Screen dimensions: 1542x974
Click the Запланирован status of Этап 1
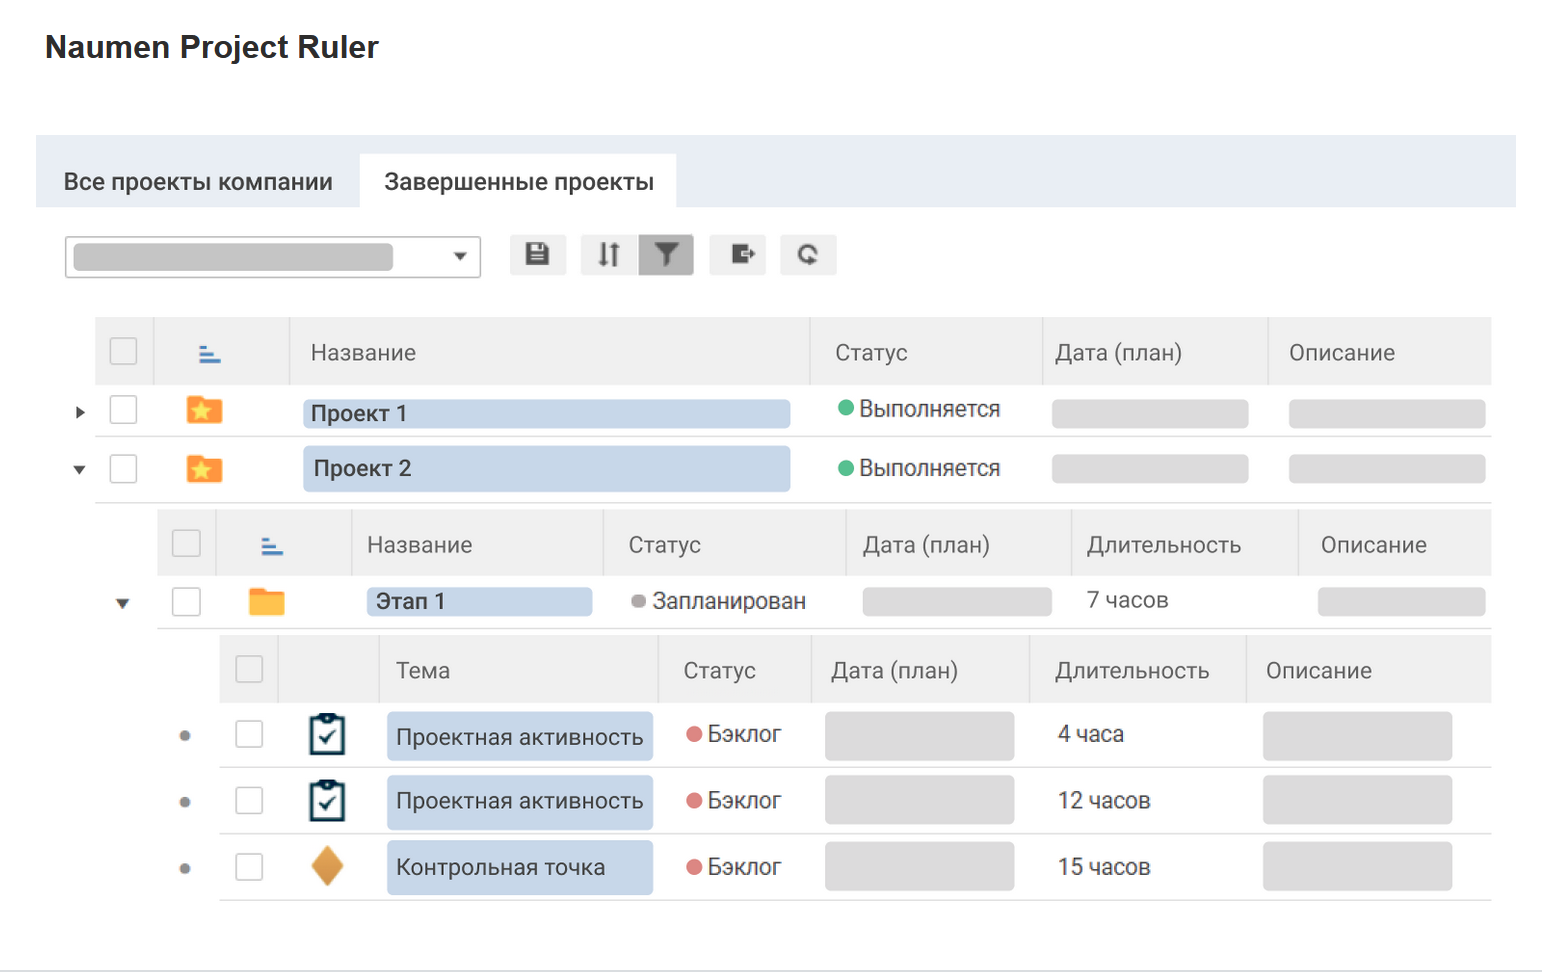719,600
